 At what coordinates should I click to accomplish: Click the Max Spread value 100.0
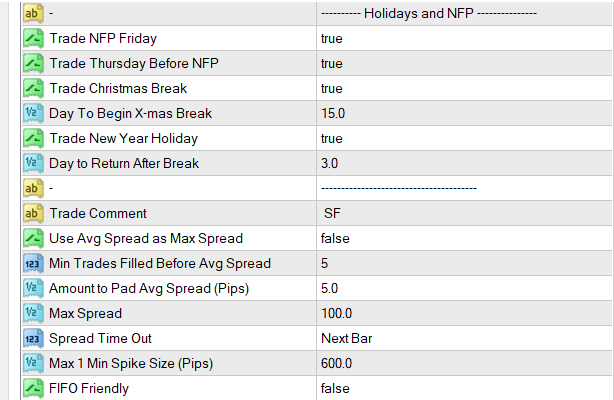pyautogui.click(x=337, y=313)
